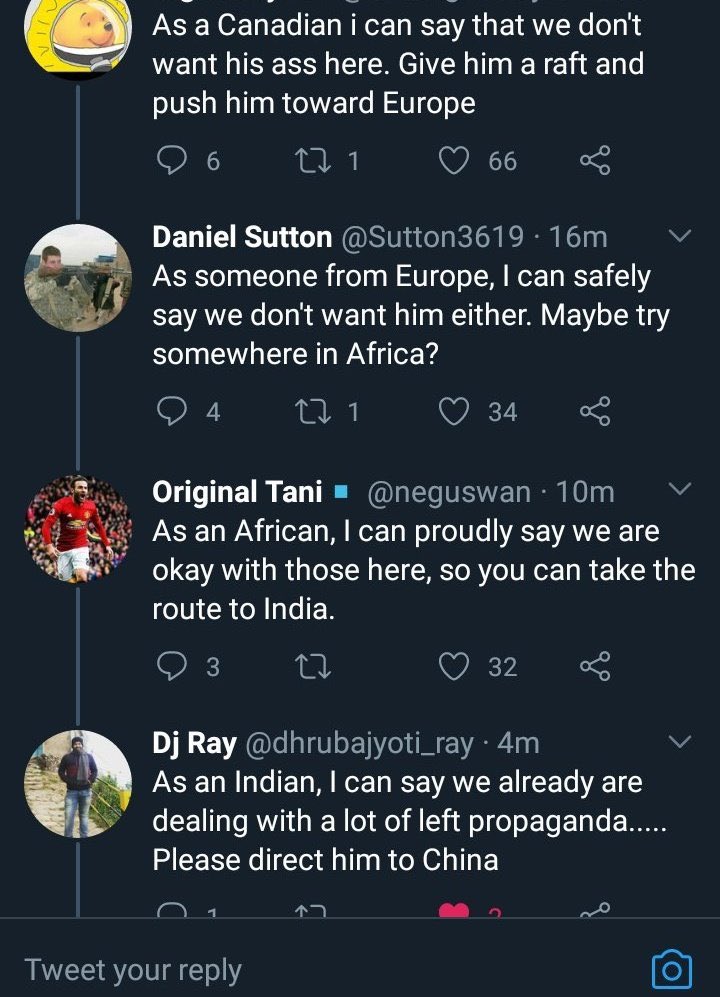Reply to Daniel Sutton's tweet
Viewport: 720px width, 997px height.
click(x=172, y=411)
